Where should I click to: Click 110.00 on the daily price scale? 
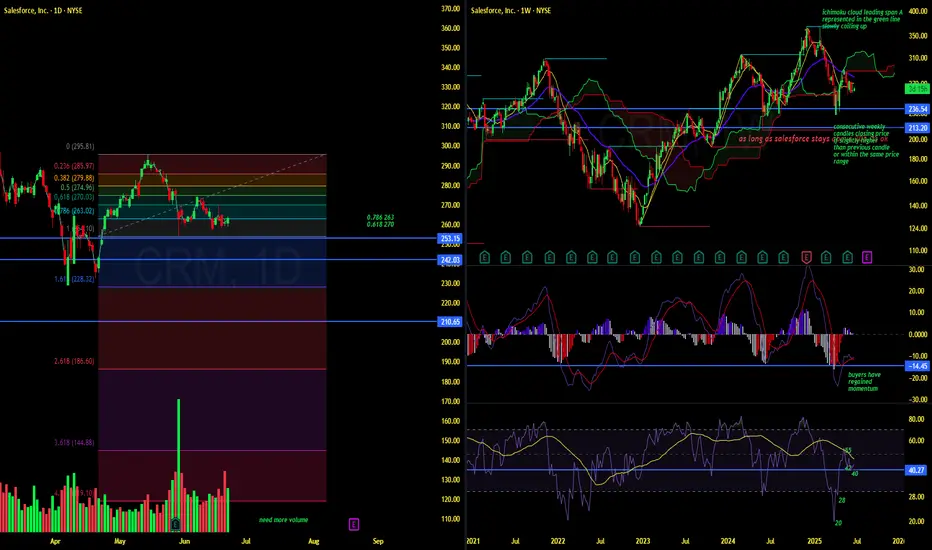click(x=451, y=519)
